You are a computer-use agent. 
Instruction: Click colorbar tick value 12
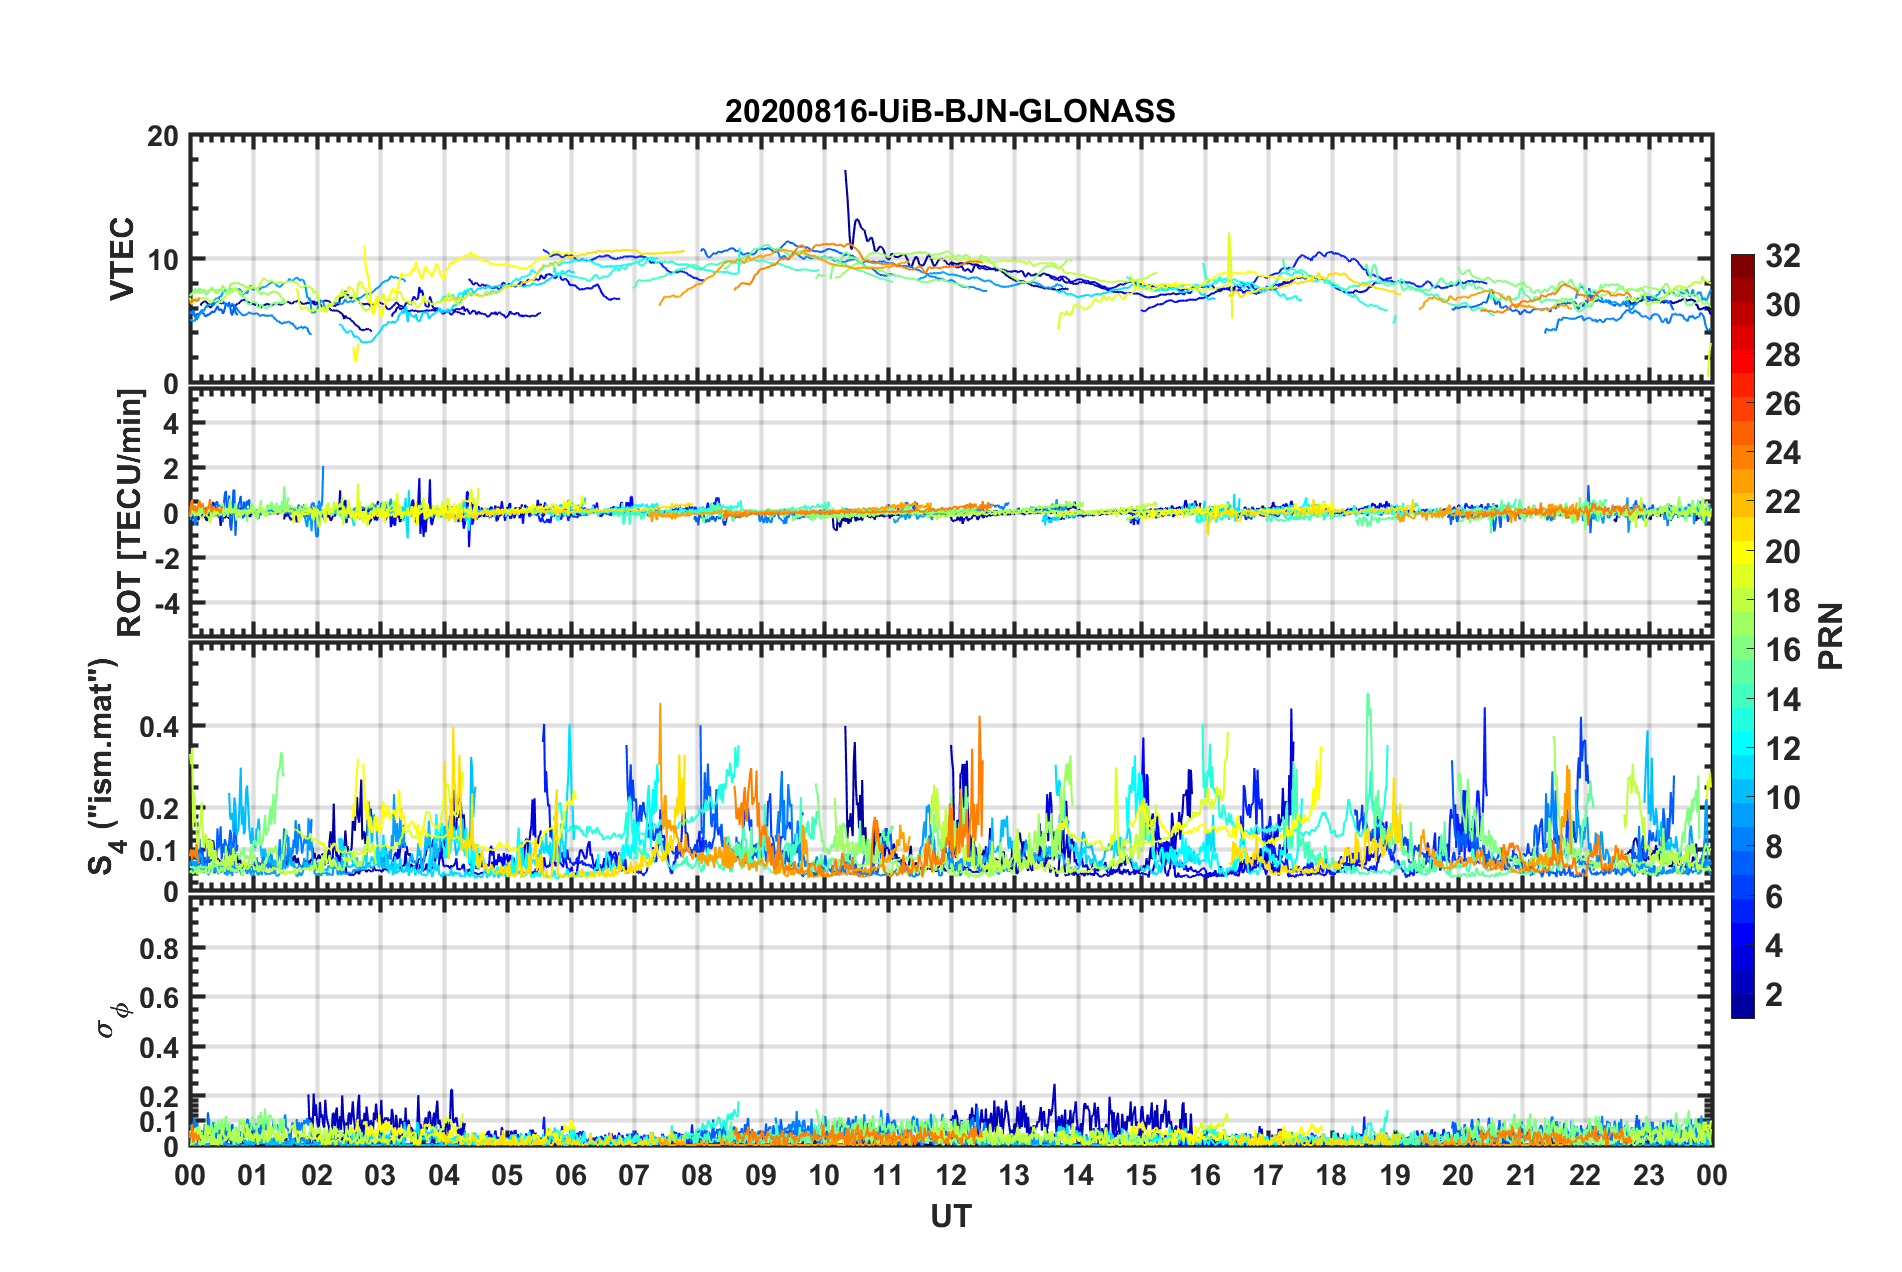(x=1783, y=749)
